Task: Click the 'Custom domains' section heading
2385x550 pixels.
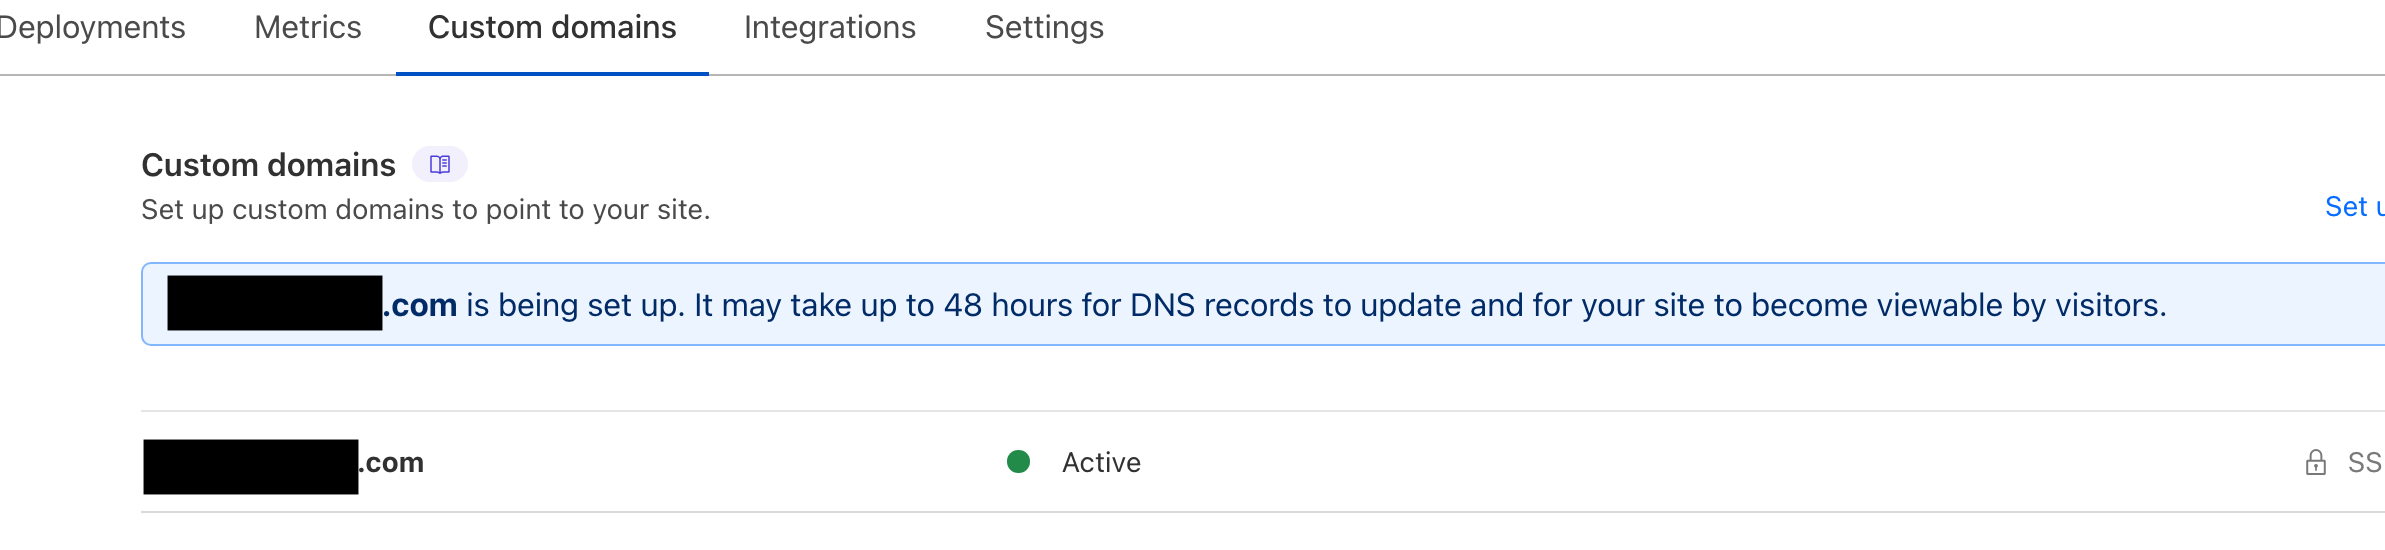Action: 268,165
